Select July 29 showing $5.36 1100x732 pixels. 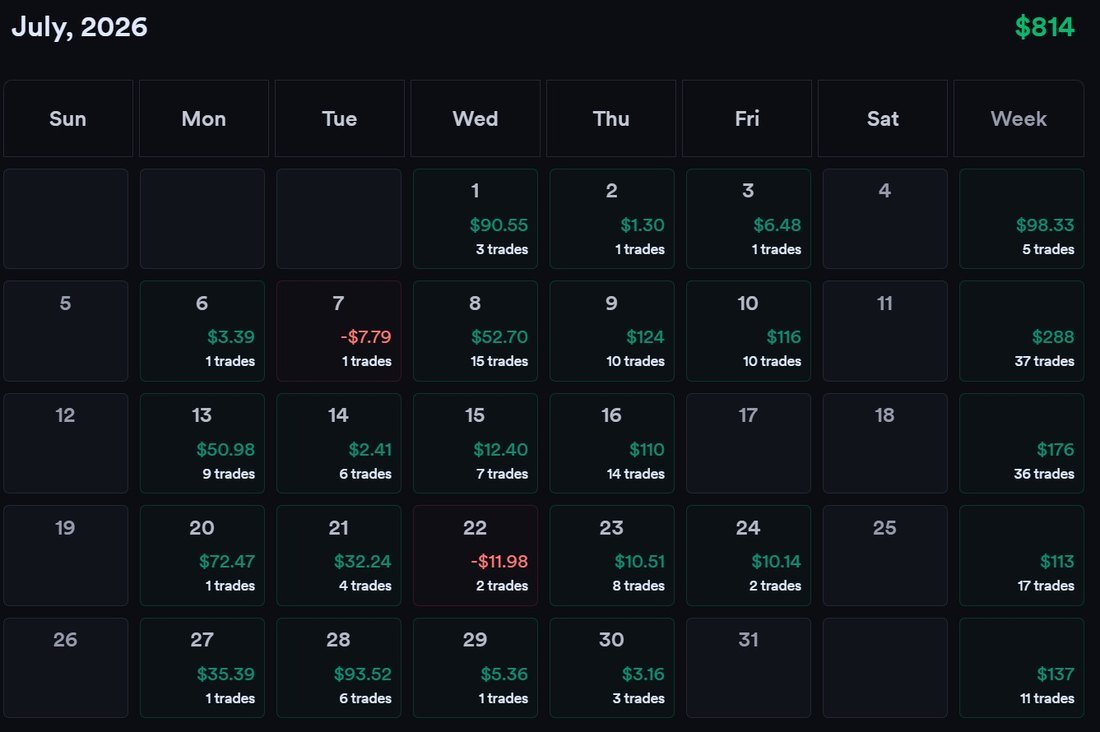pos(475,667)
